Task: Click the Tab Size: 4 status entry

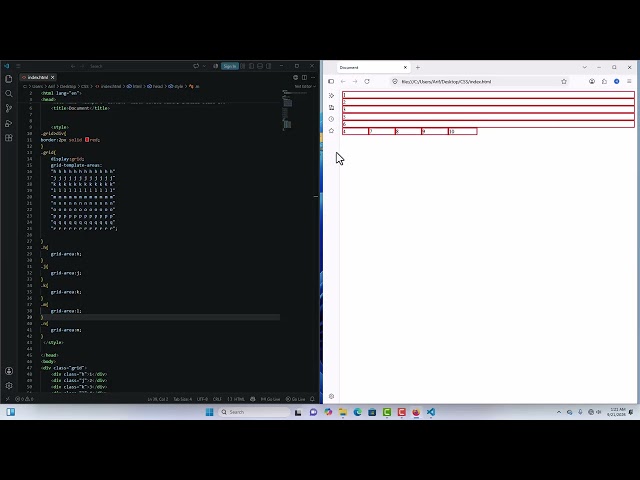Action: [x=182, y=399]
